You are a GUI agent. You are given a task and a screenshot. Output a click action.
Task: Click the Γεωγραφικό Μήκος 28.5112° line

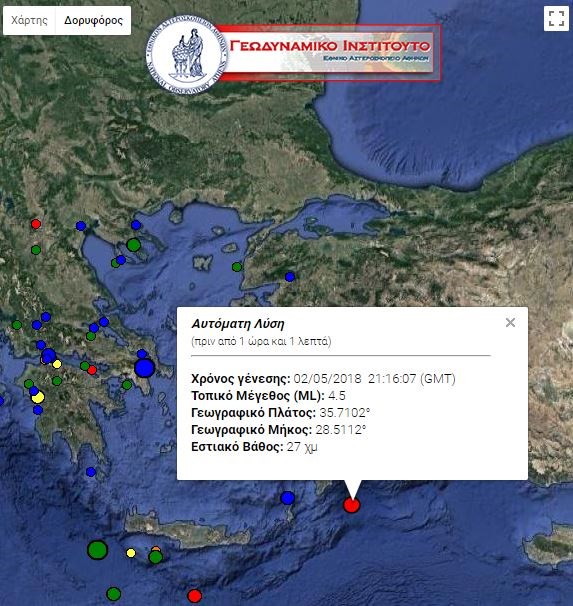[x=279, y=430]
